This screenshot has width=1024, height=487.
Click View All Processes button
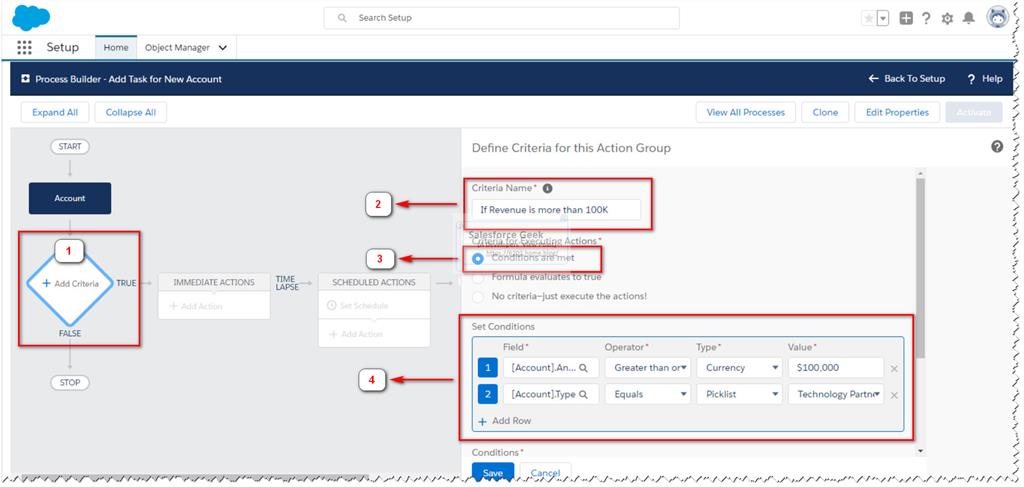(x=746, y=112)
